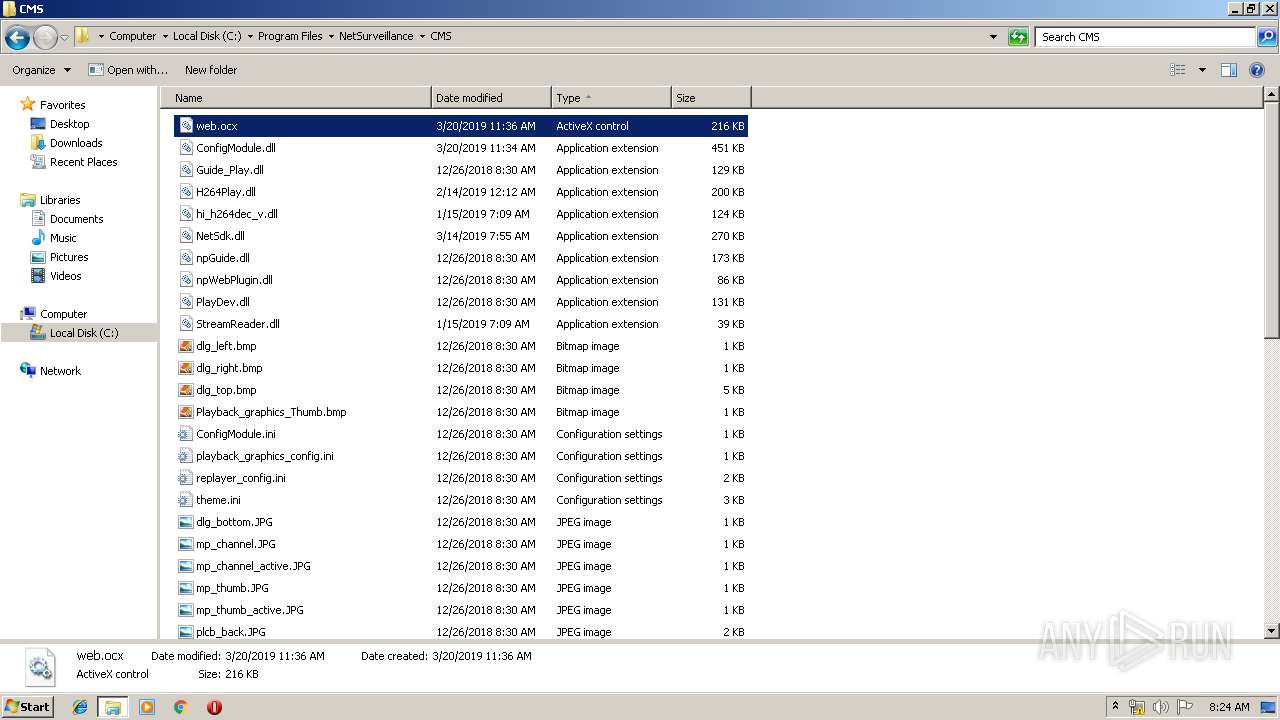
Task: Expand the Computer breadcrumb arrow
Action: click(165, 36)
